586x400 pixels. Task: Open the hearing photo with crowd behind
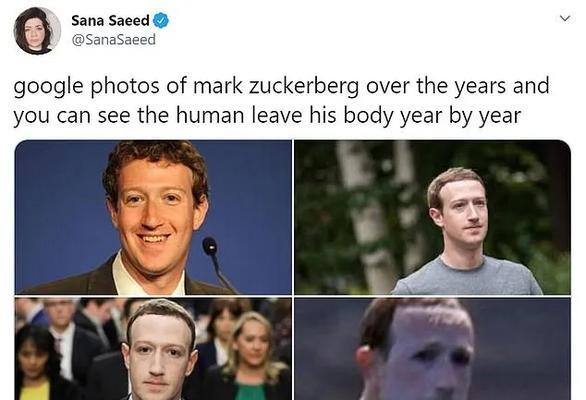click(153, 349)
